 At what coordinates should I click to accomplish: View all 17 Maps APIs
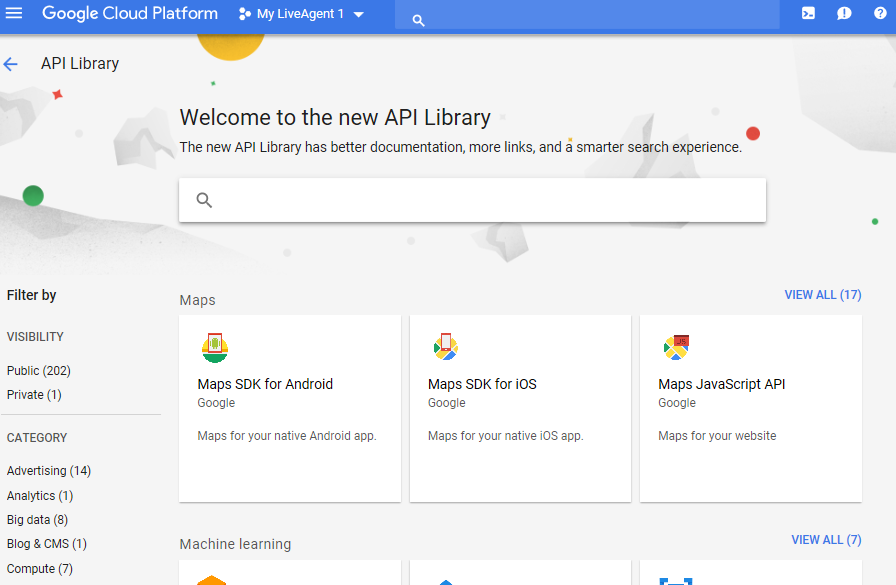click(x=823, y=295)
